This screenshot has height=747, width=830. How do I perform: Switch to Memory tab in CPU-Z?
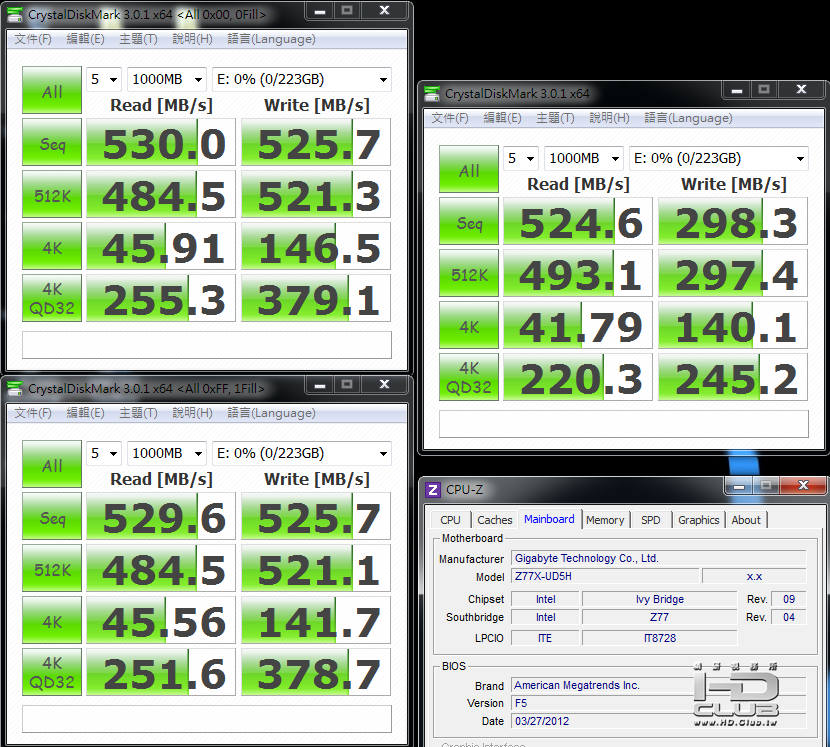pyautogui.click(x=605, y=520)
